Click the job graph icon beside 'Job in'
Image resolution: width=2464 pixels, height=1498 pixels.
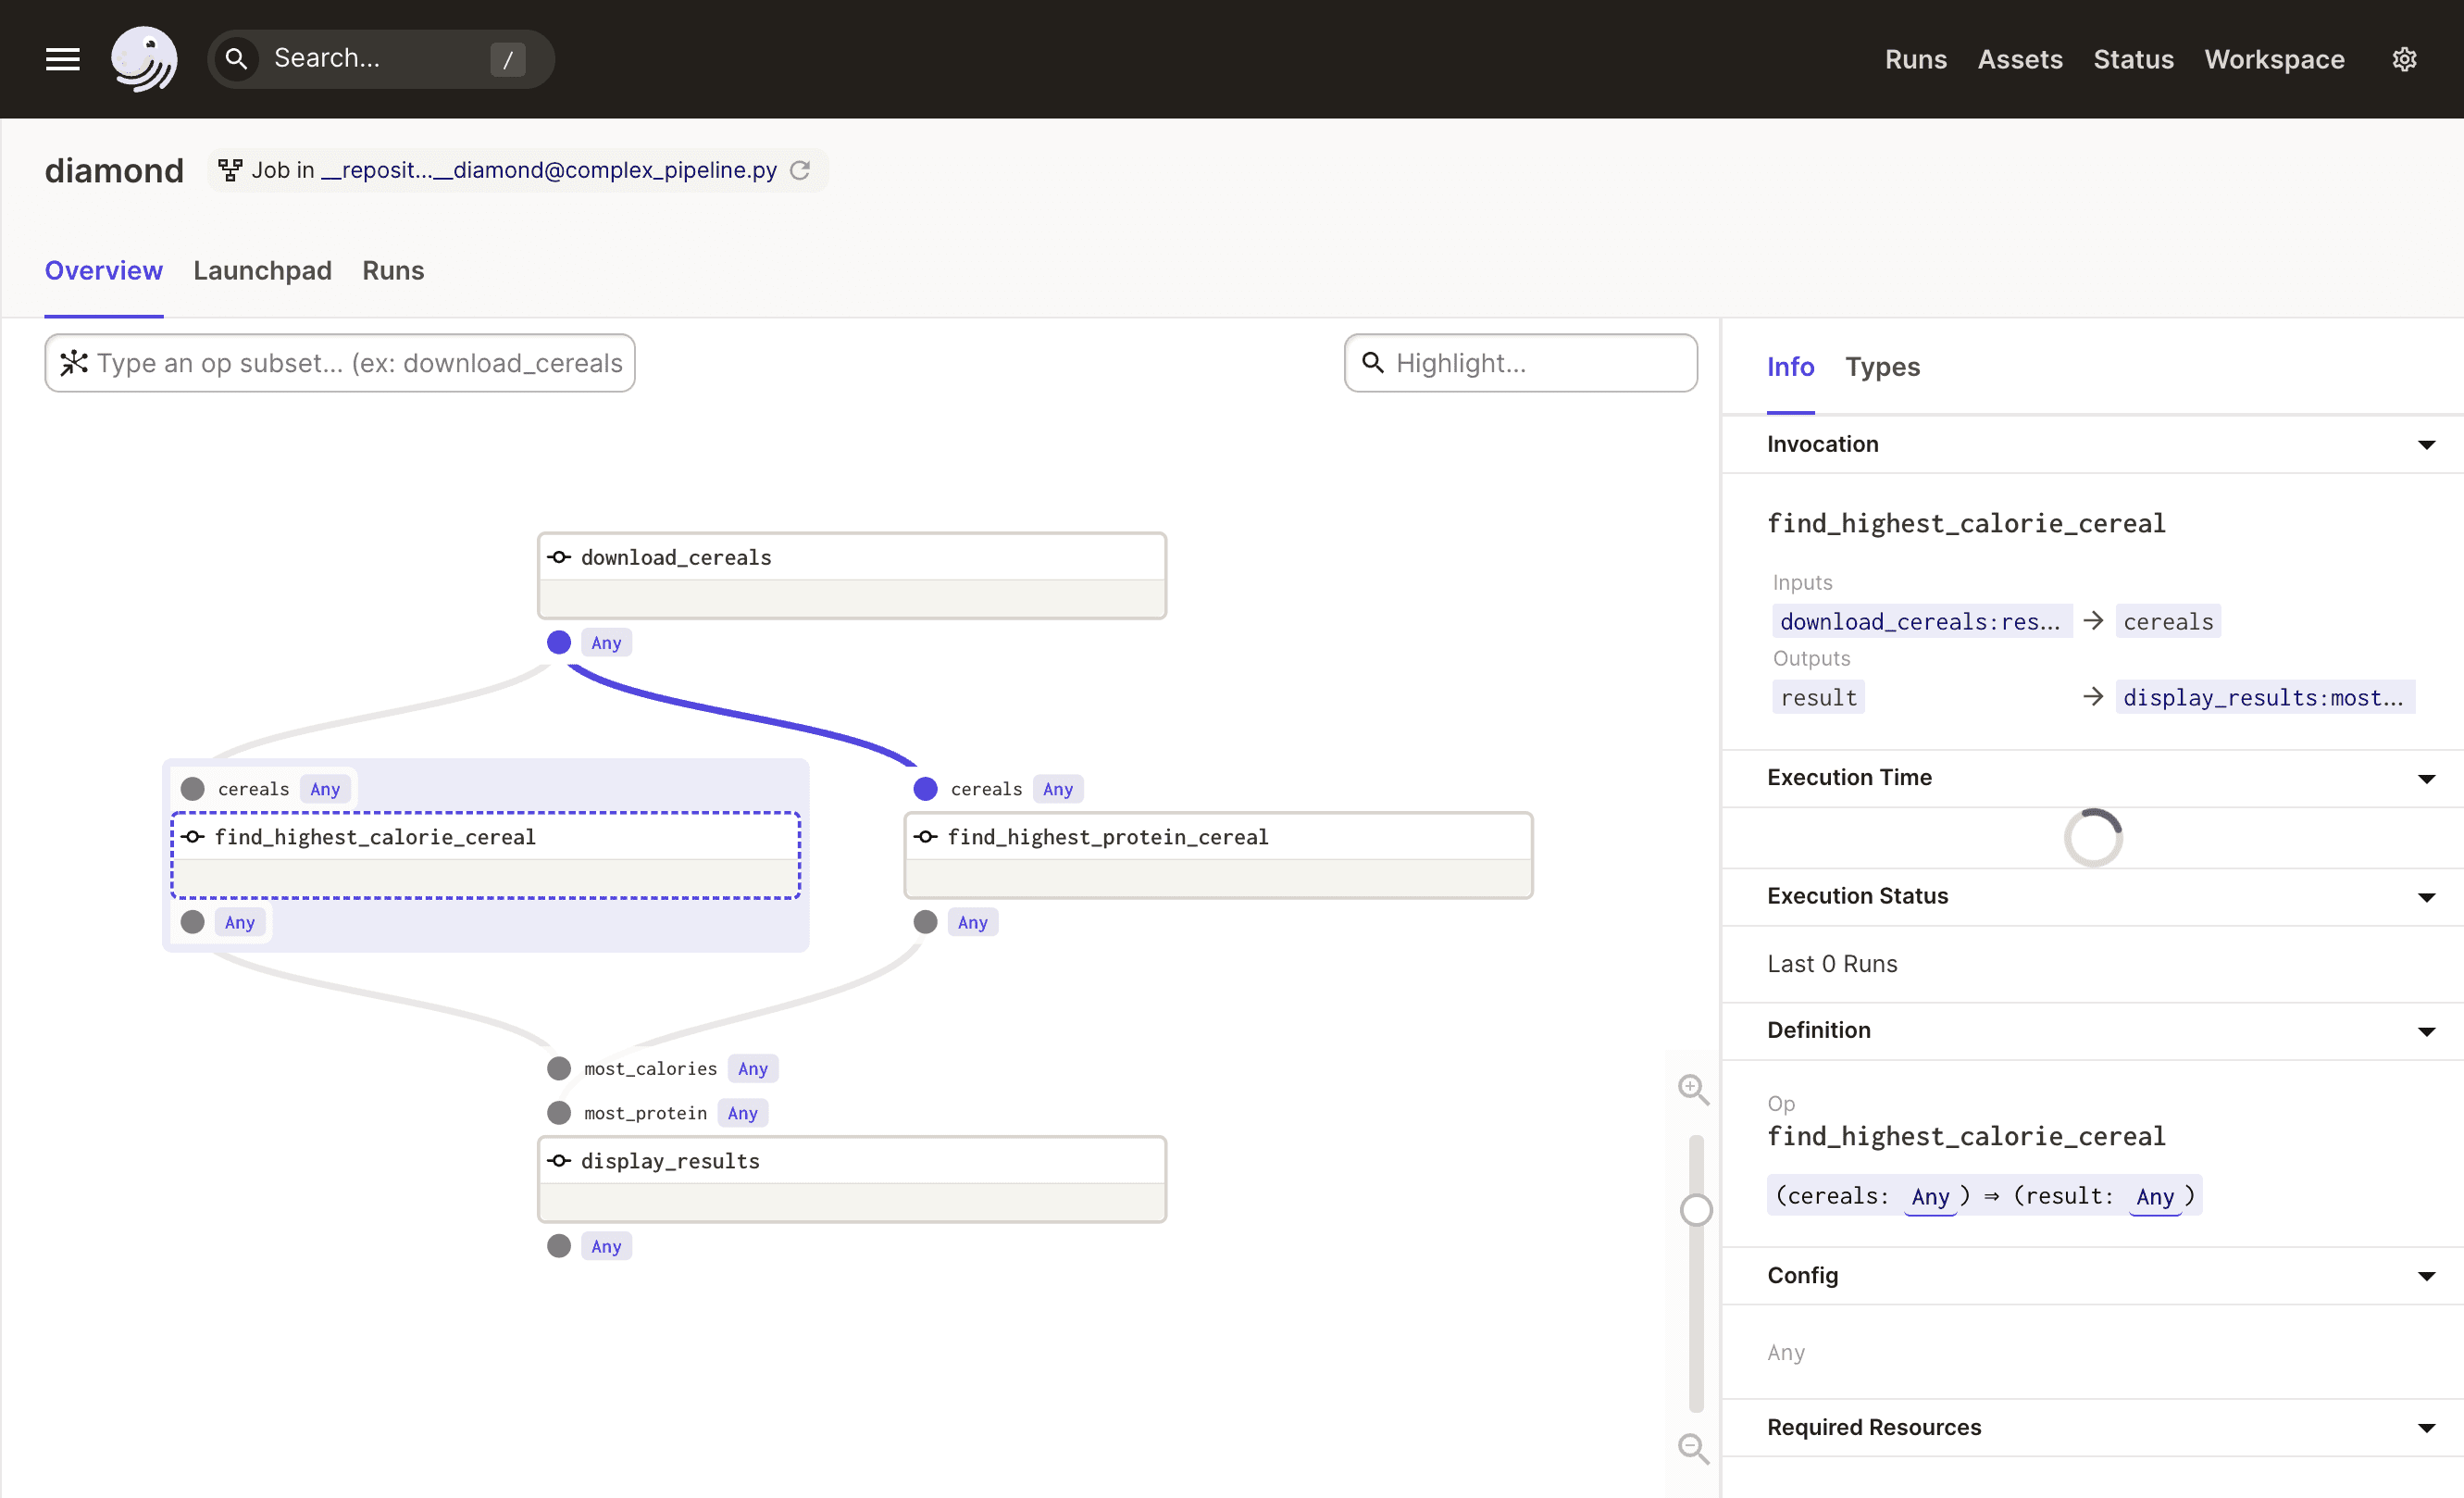(230, 170)
